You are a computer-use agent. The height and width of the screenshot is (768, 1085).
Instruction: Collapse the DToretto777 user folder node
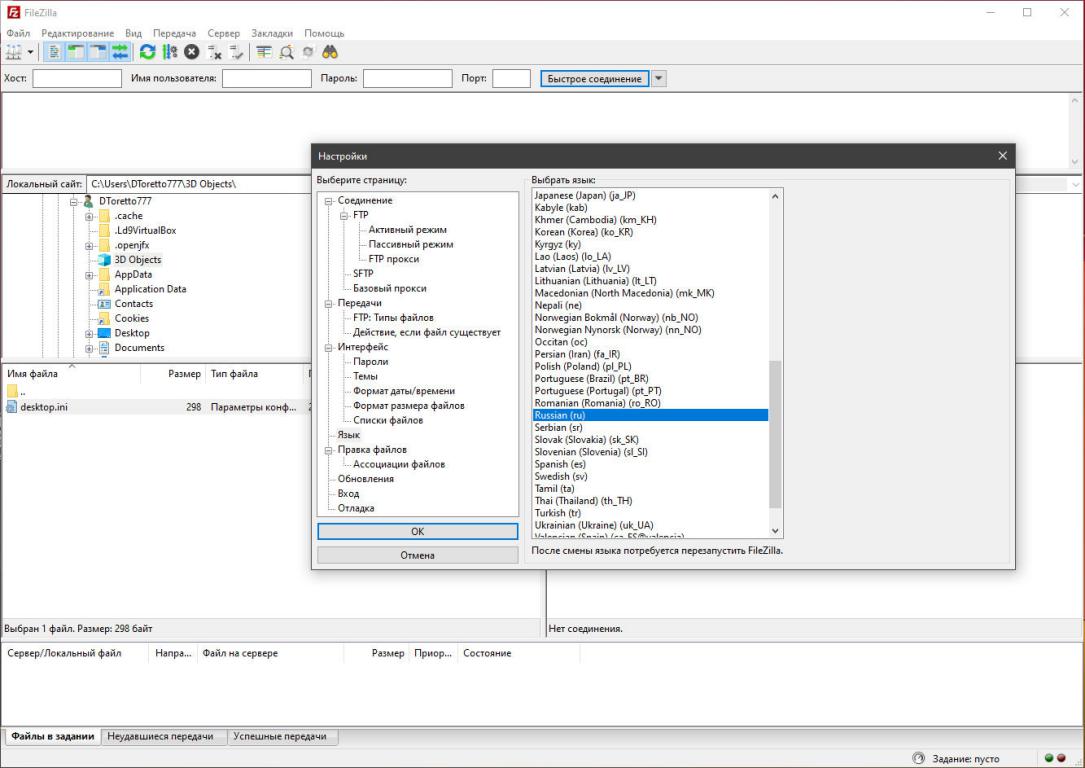click(74, 201)
